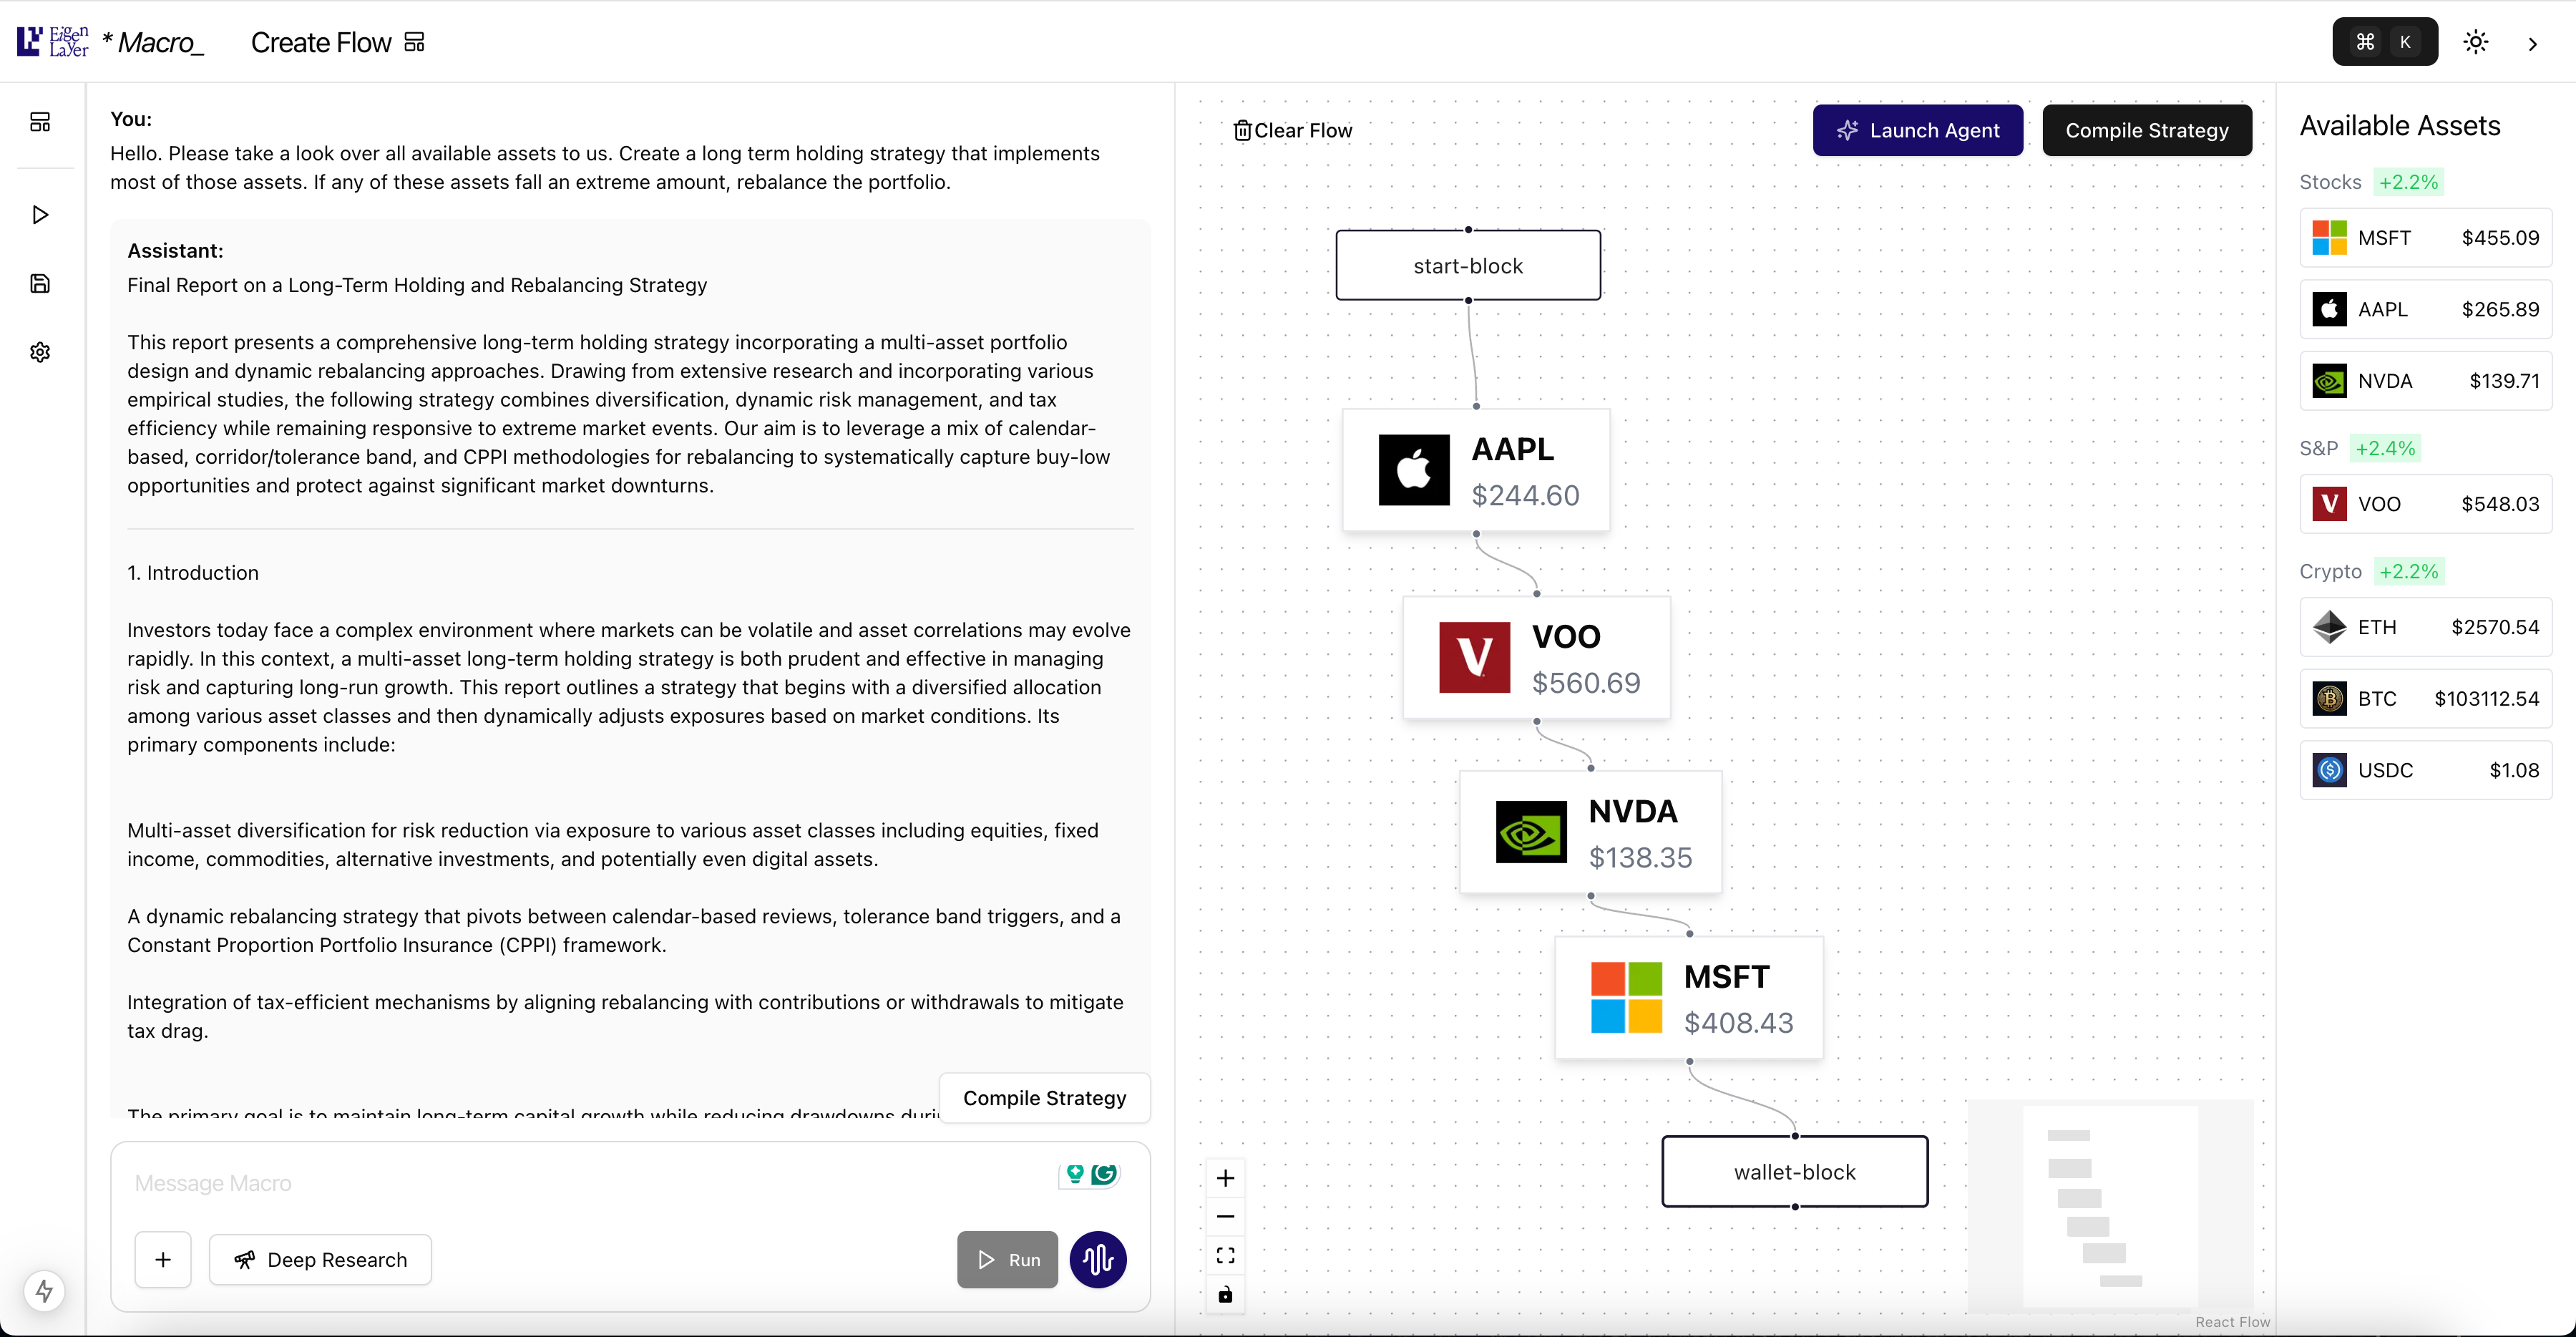This screenshot has width=2576, height=1337.
Task: Fit the flow view to screen
Action: 1225,1256
